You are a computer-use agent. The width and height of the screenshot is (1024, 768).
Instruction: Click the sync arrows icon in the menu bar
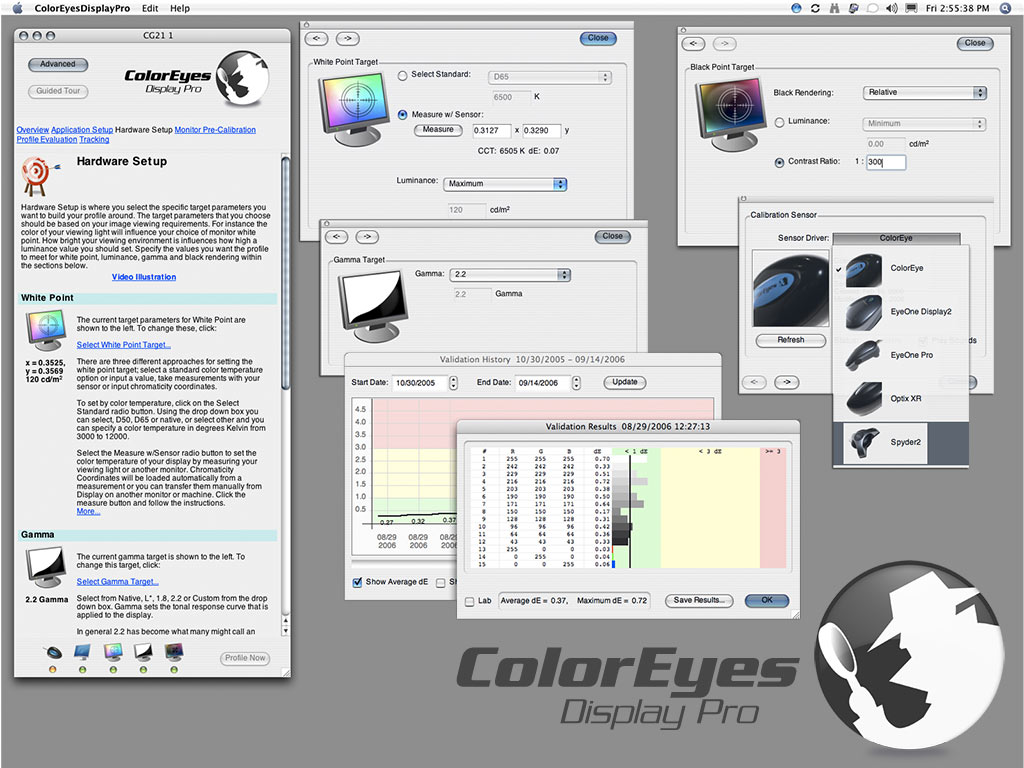pos(815,8)
